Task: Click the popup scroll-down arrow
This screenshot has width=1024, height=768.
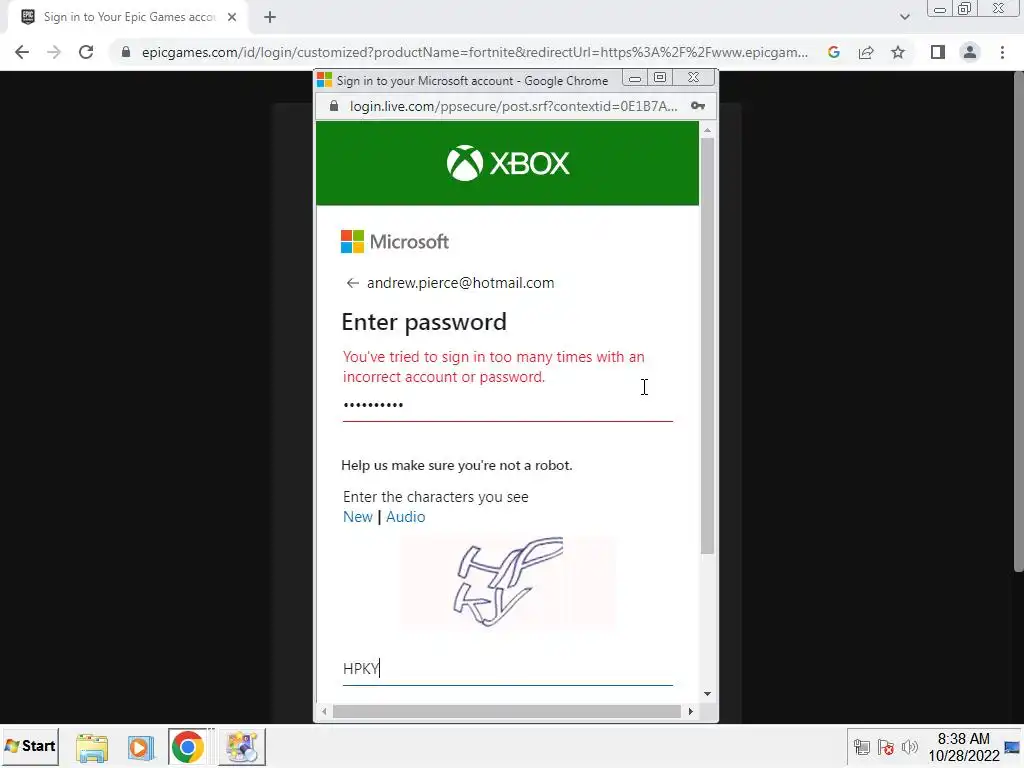Action: click(707, 694)
